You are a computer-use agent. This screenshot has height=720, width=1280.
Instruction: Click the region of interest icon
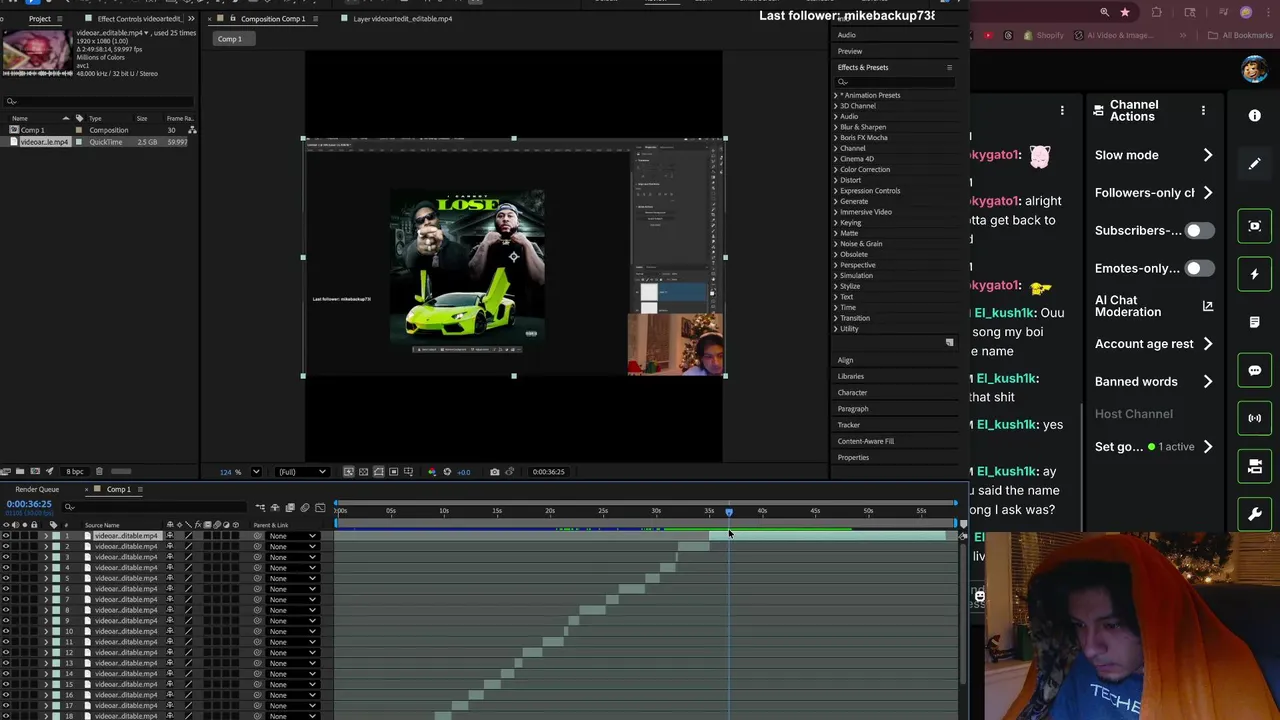[393, 472]
